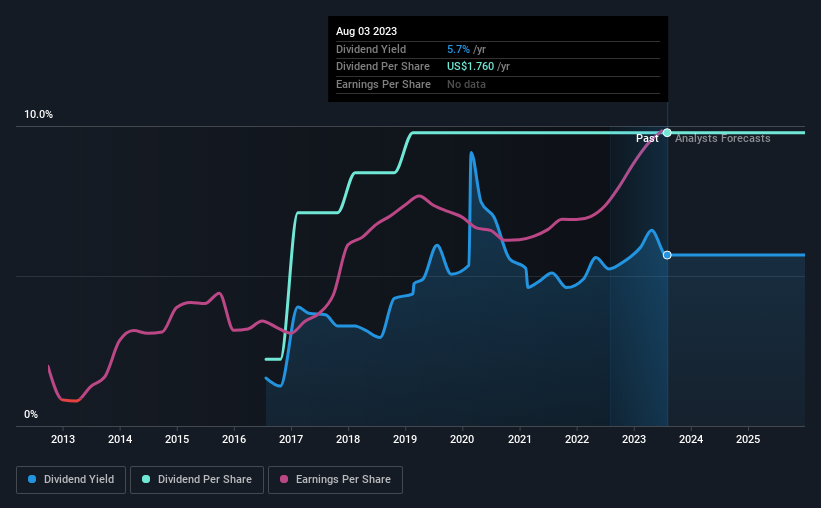Click the teal Dividend Per Share data marker
Image resolution: width=821 pixels, height=508 pixels.
667,133
